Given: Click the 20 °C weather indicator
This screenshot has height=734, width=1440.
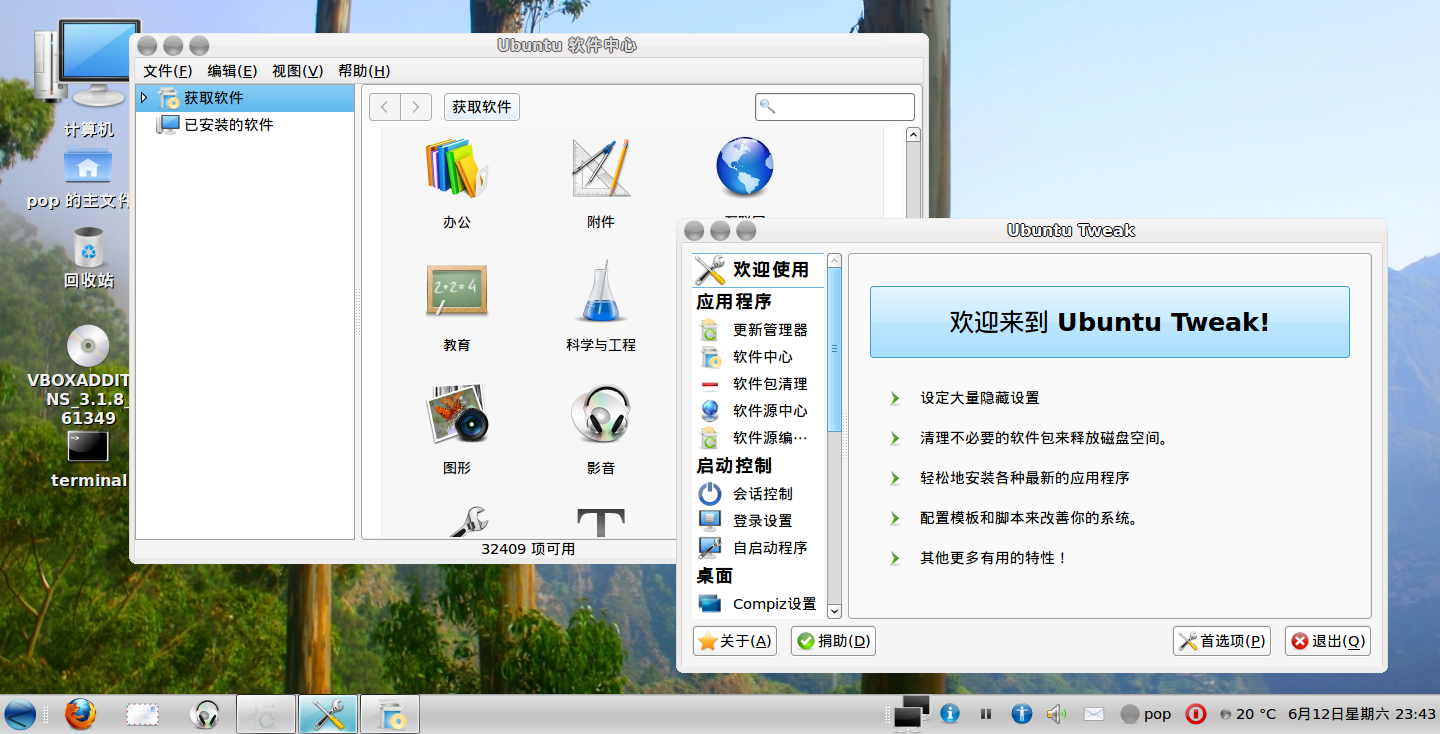Looking at the screenshot, I should pos(1248,714).
